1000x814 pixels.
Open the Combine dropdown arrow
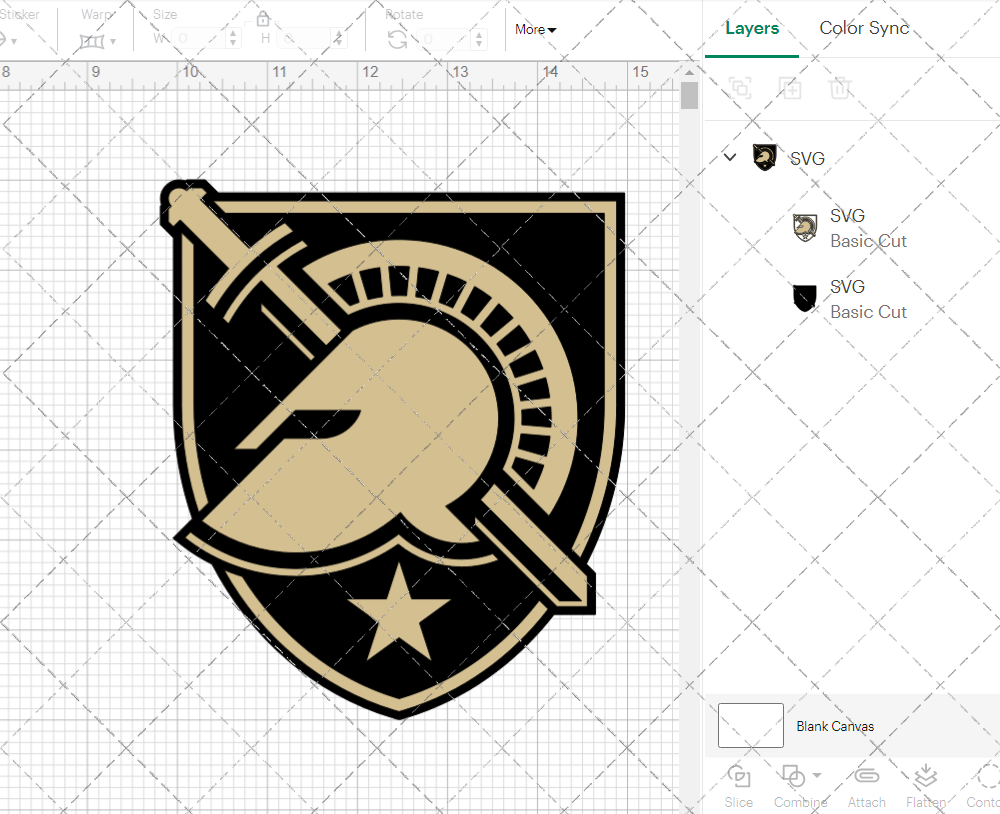[817, 776]
